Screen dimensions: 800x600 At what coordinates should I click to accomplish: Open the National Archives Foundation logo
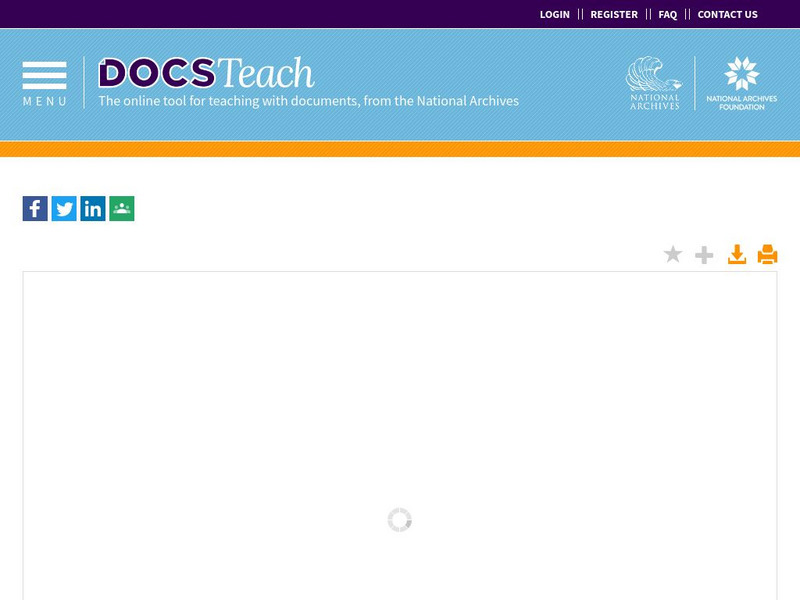click(x=741, y=83)
